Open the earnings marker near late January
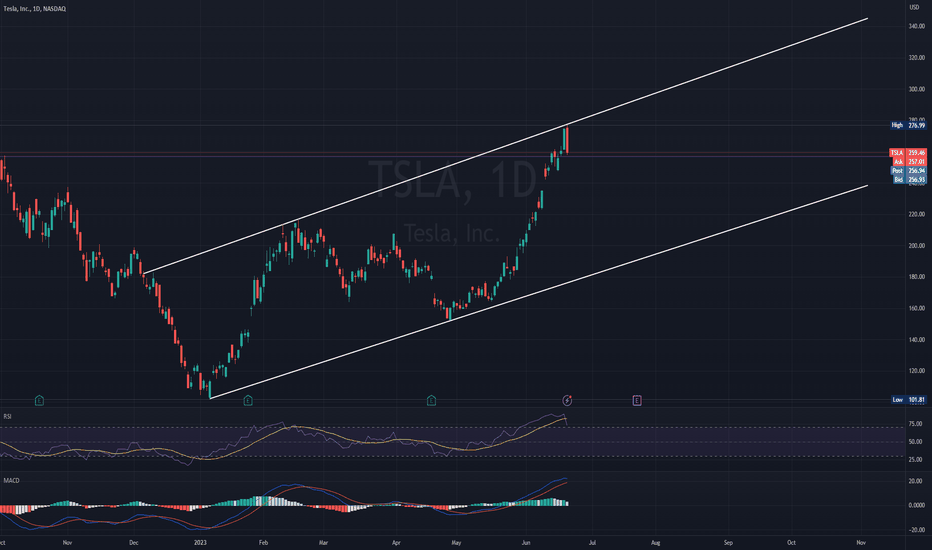Viewport: 932px width, 550px height. (x=248, y=400)
